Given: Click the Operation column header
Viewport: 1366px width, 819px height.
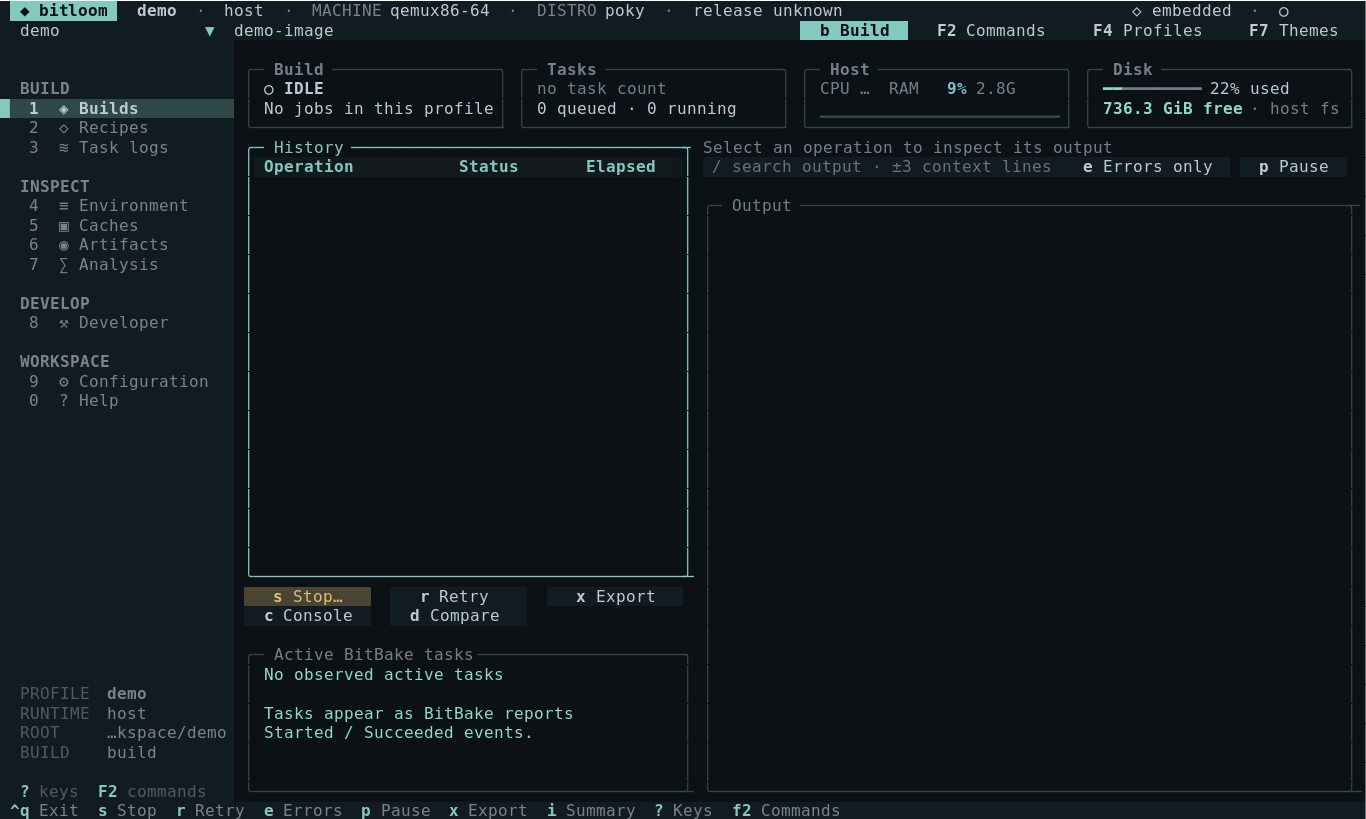Looking at the screenshot, I should coord(308,167).
